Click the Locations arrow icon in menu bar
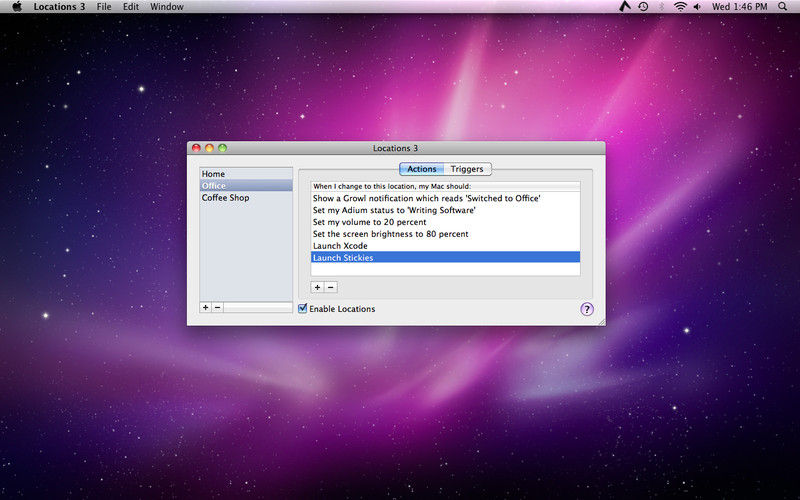800x500 pixels. (625, 7)
